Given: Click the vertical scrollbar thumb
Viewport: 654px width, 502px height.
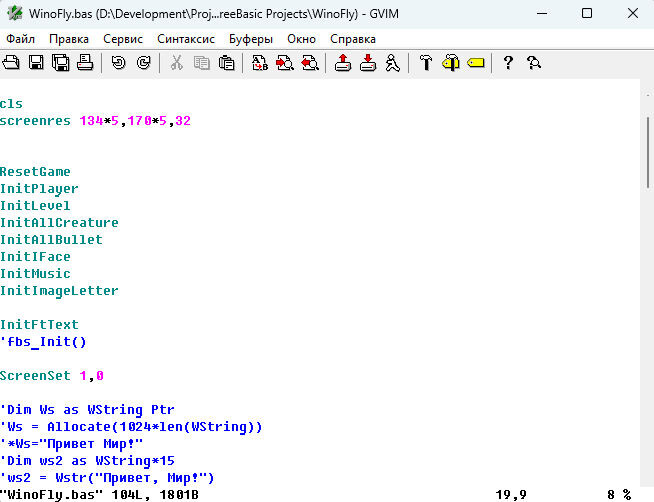Looking at the screenshot, I should (648, 153).
